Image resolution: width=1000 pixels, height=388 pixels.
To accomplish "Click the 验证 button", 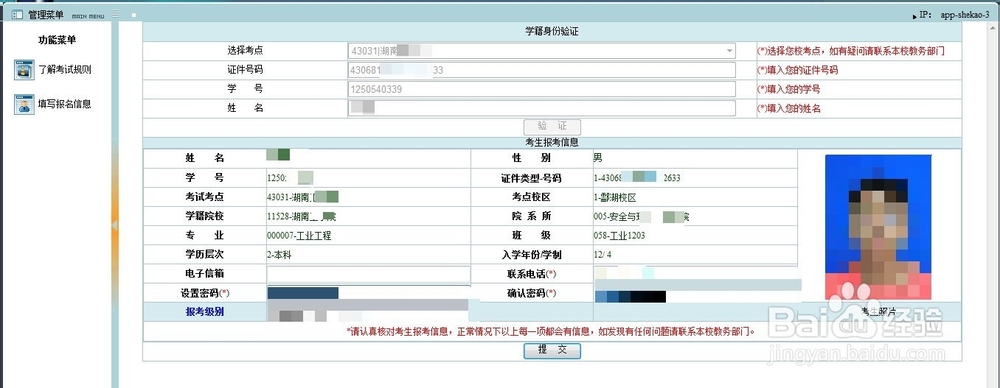I will [x=552, y=126].
